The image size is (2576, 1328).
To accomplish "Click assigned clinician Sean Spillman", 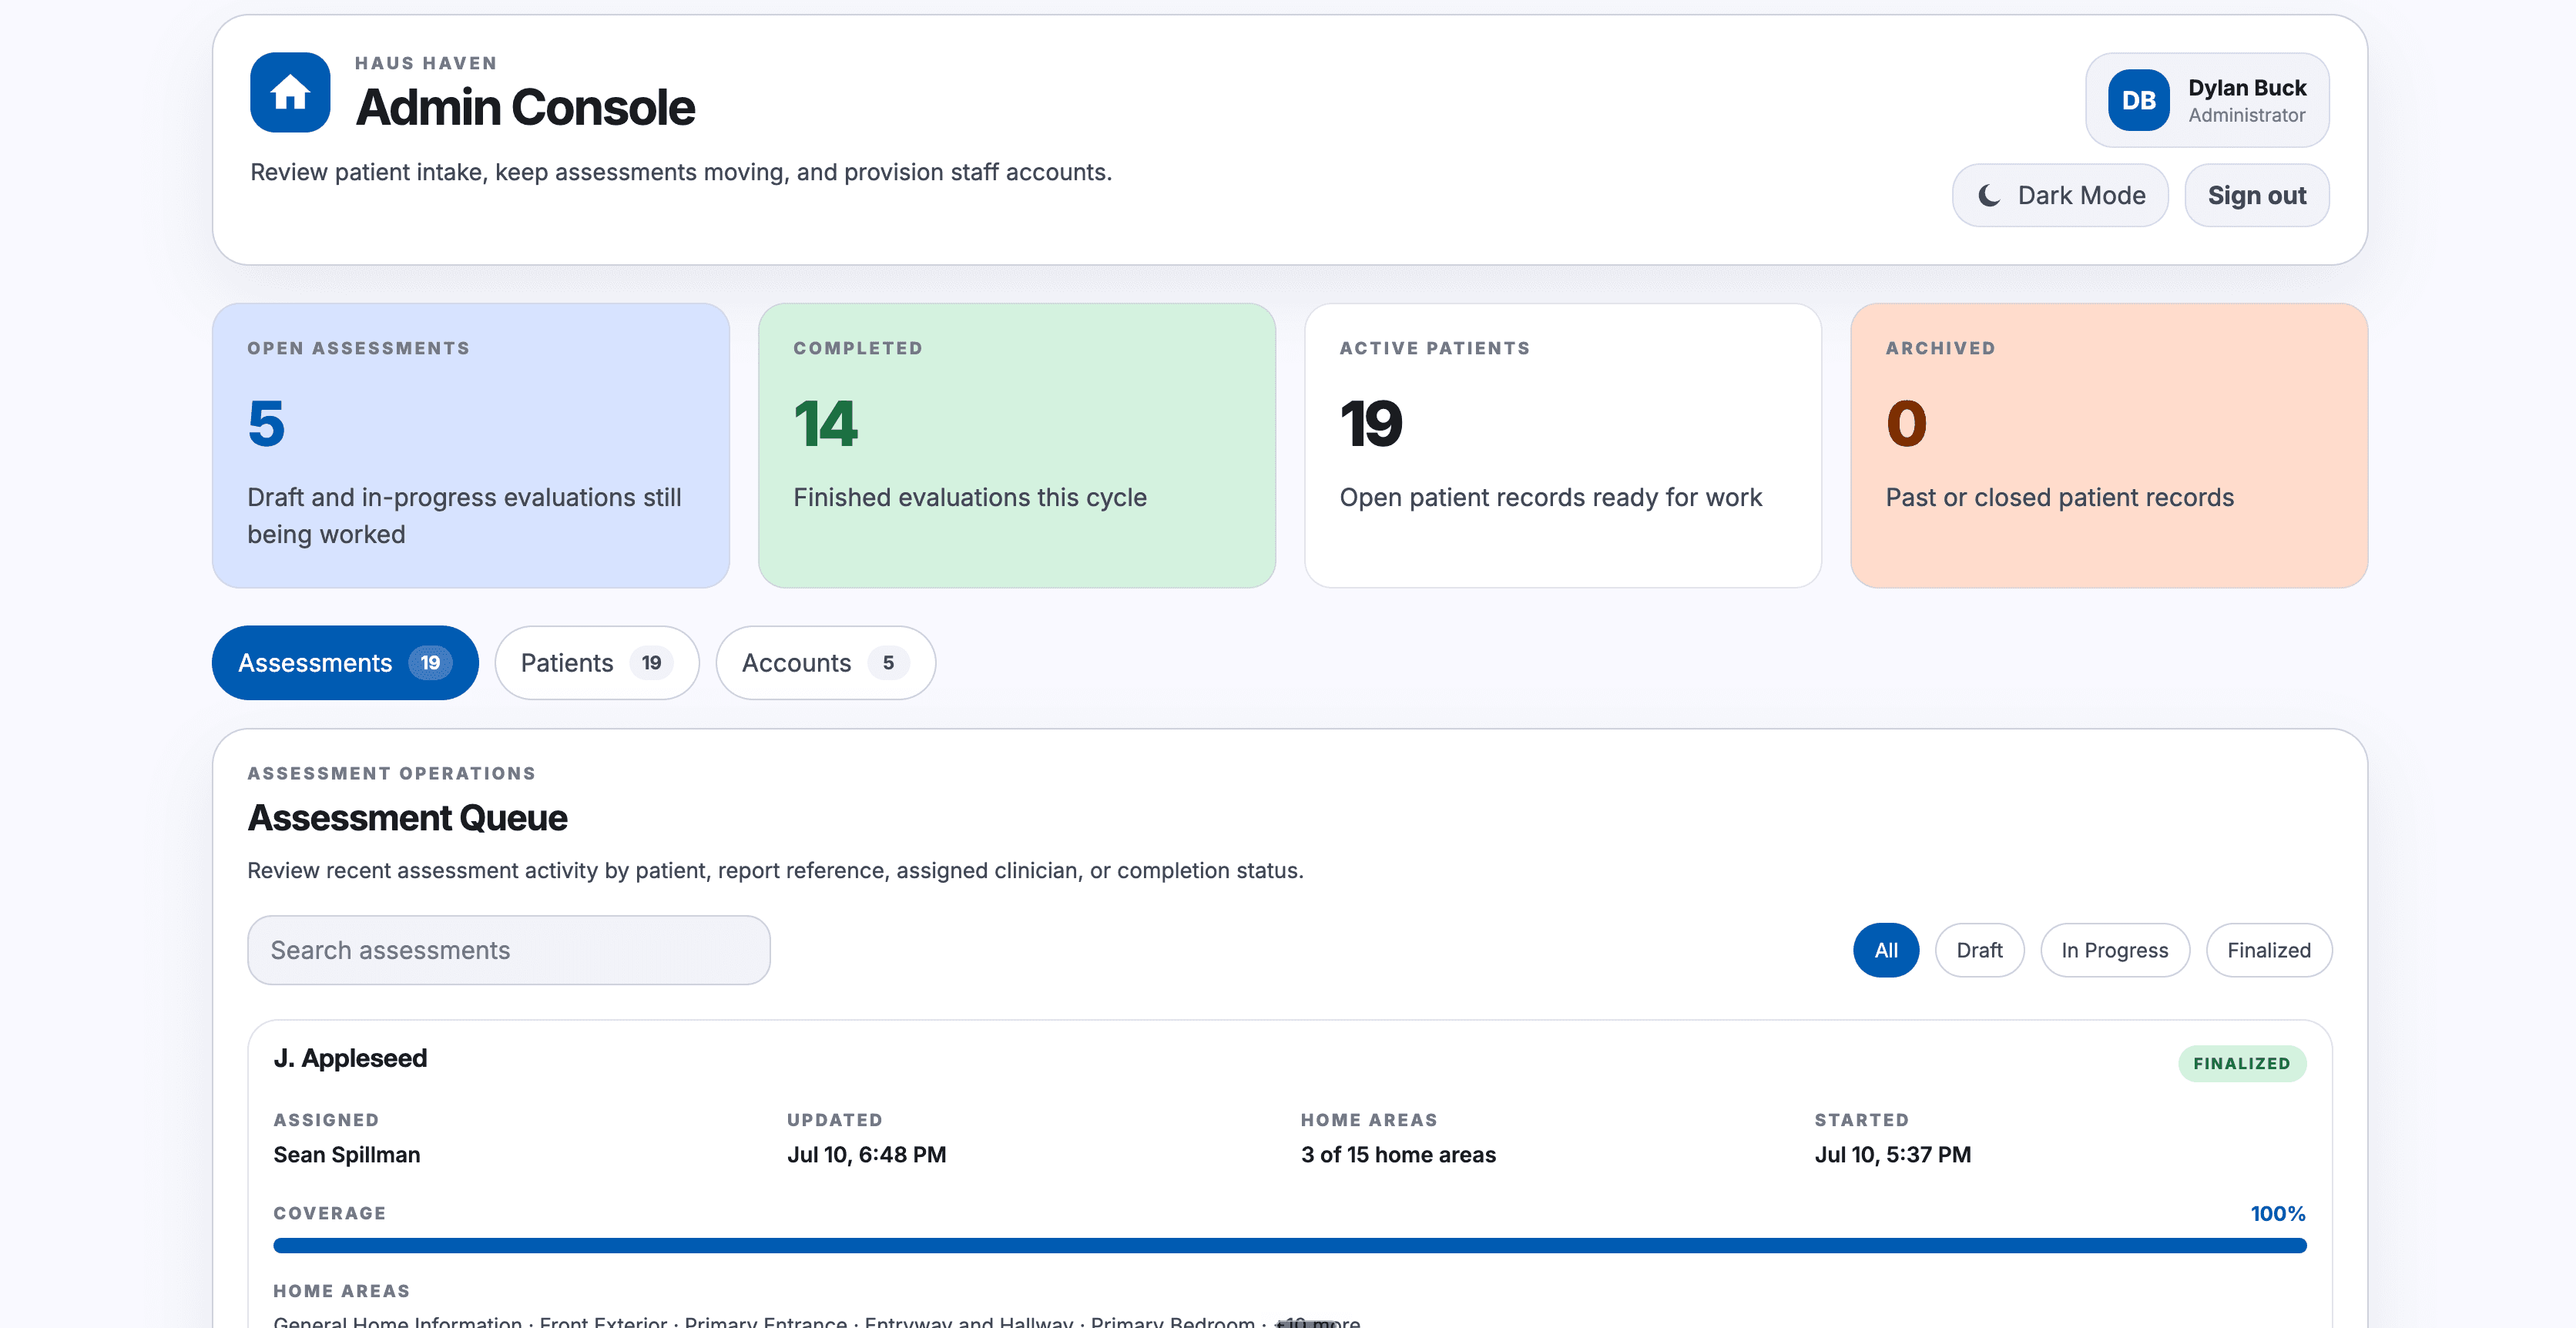I will click(x=347, y=1155).
